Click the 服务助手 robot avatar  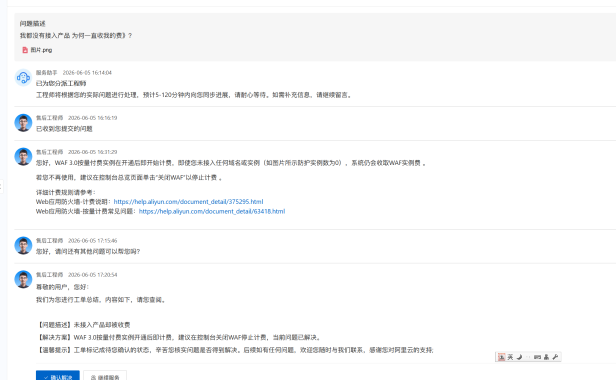[23, 77]
